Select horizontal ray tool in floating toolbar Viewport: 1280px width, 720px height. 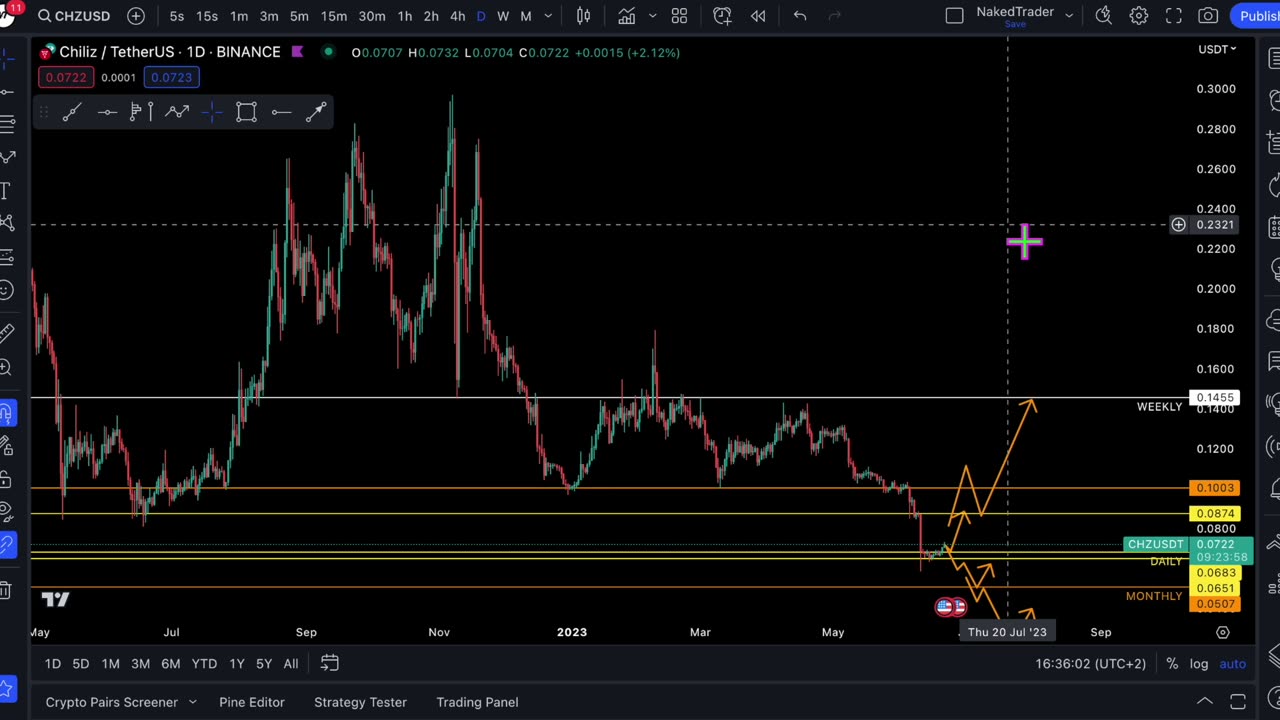(107, 112)
